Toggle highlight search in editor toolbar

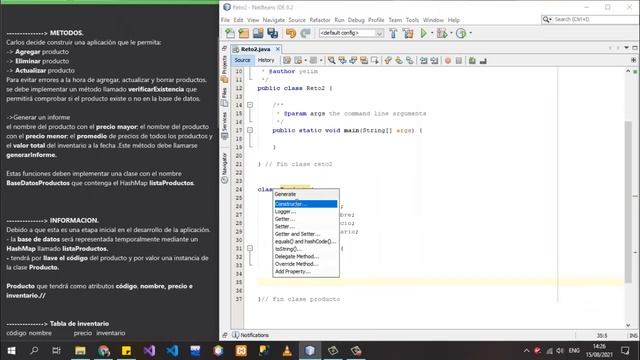pyautogui.click(x=363, y=60)
